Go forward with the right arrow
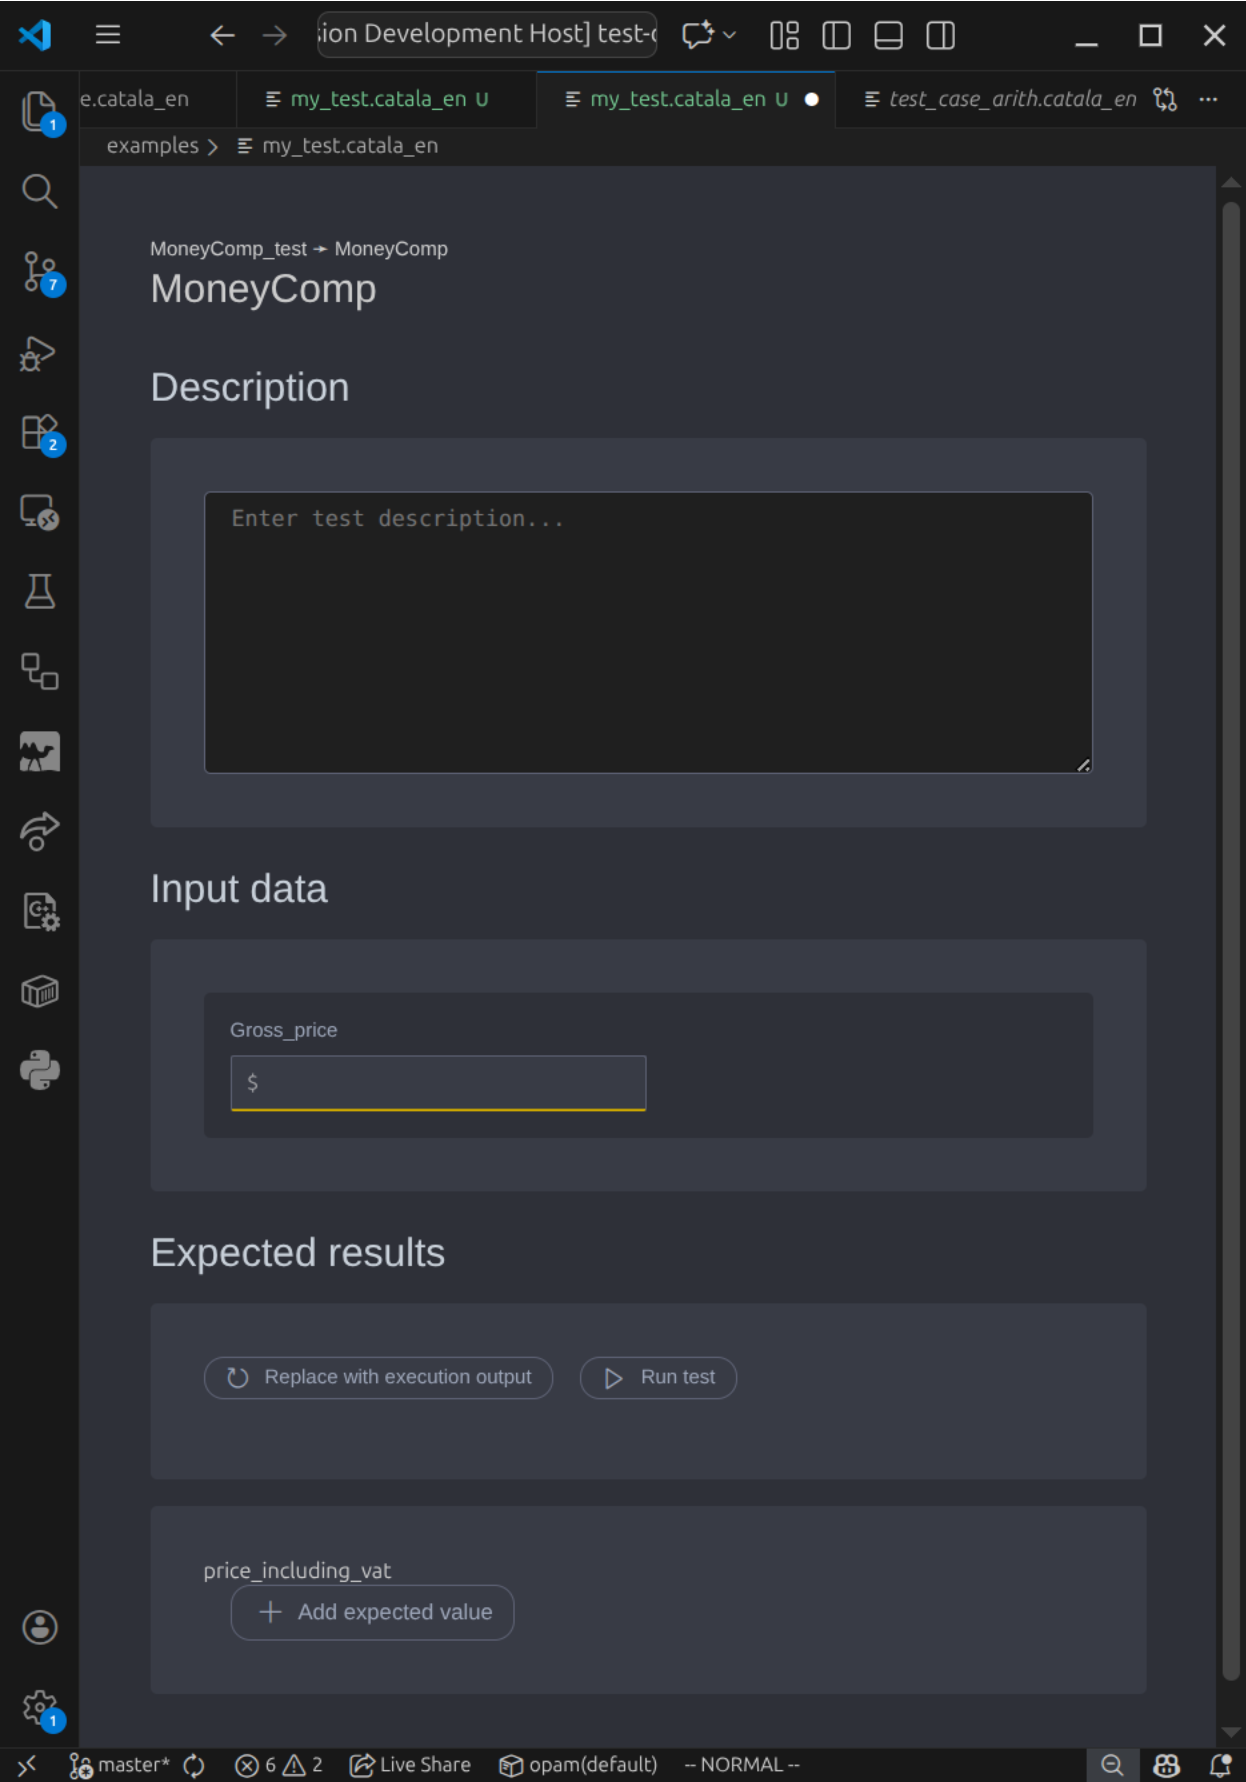This screenshot has width=1246, height=1782. coord(274,35)
